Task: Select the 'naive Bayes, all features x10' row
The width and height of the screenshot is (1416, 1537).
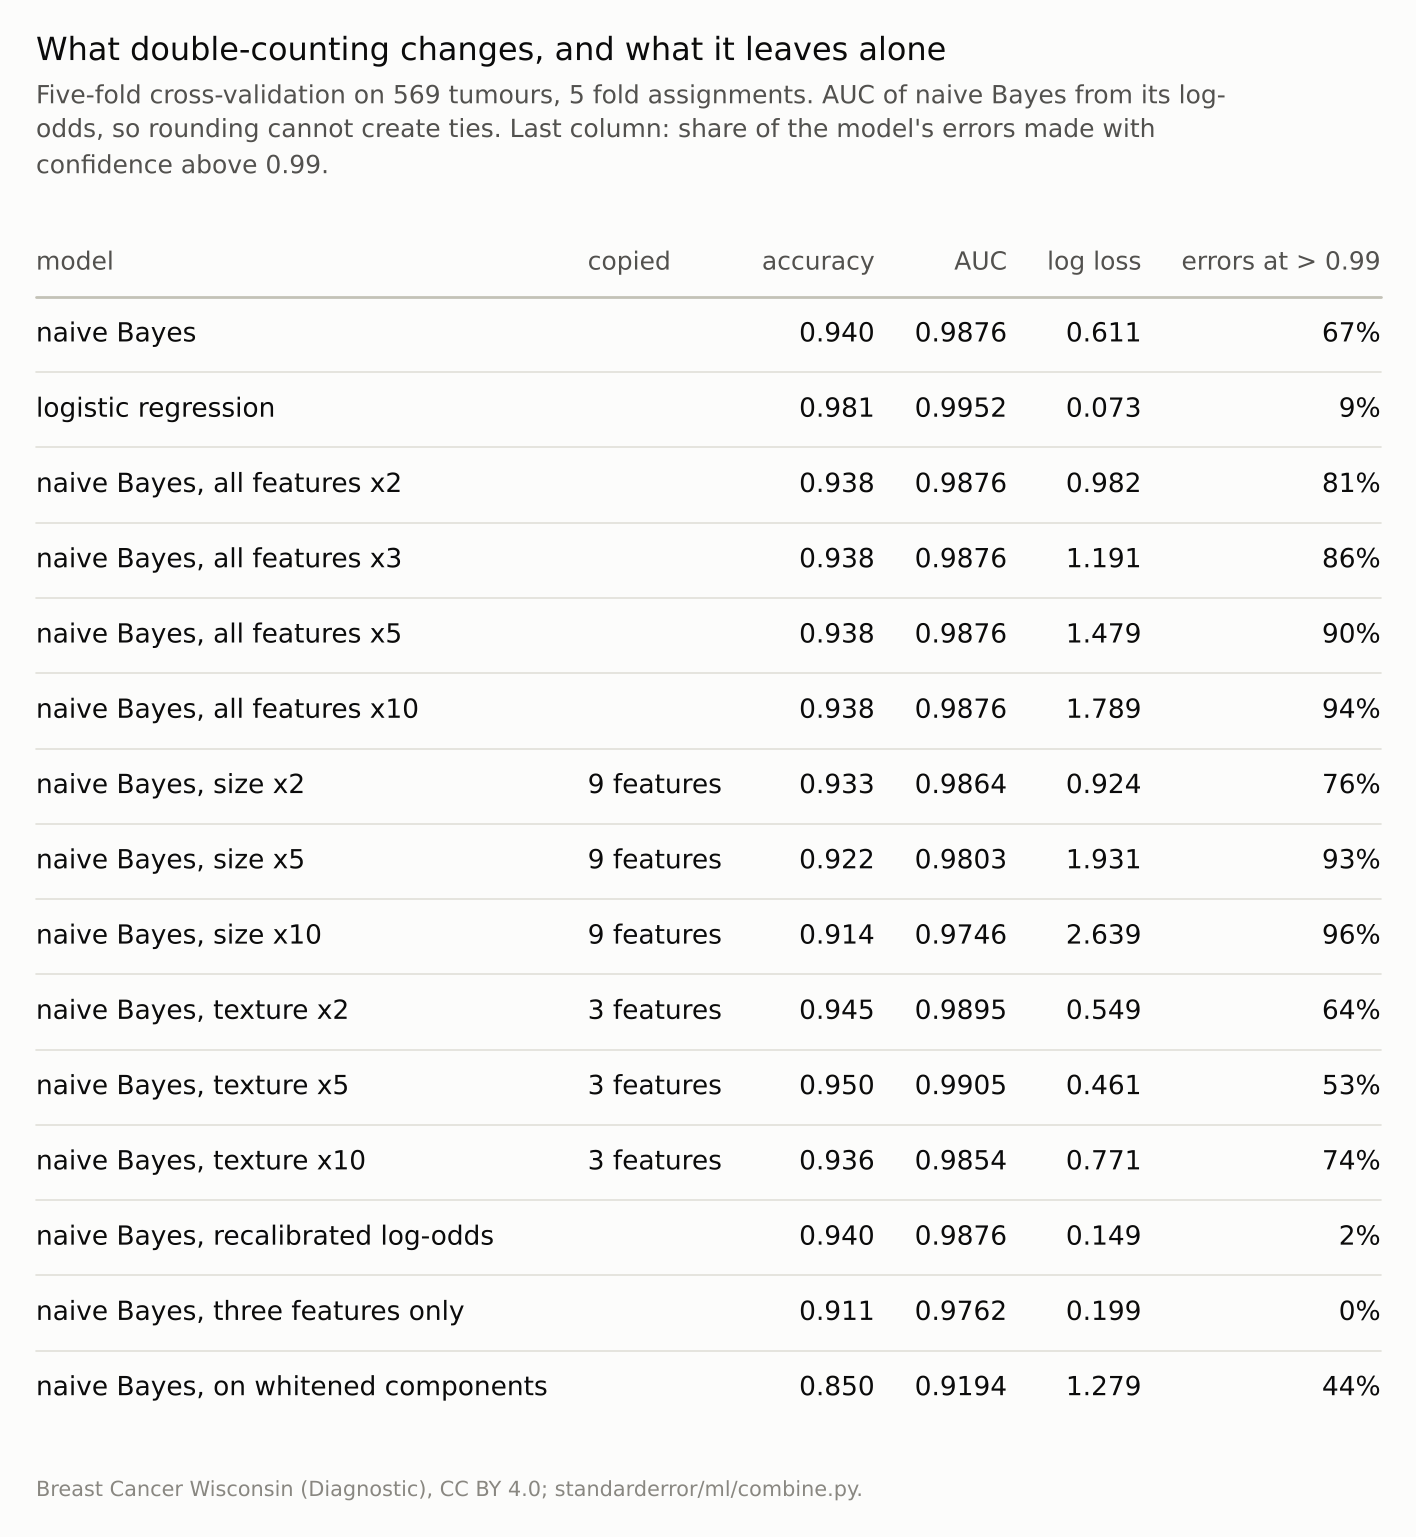Action: click(708, 709)
